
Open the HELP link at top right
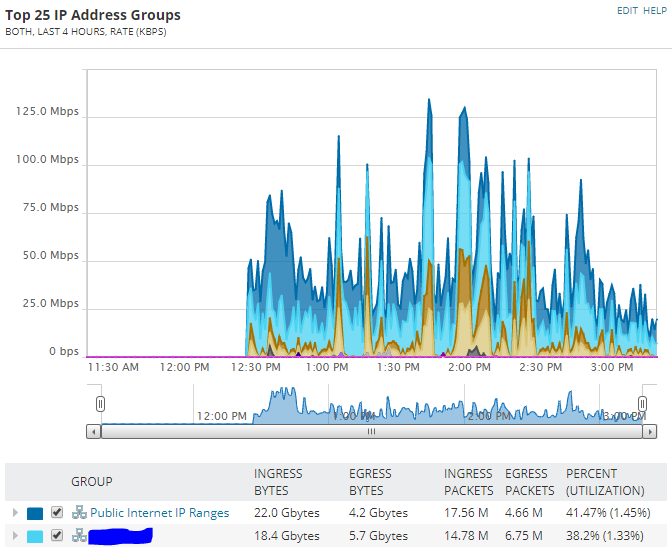[655, 11]
